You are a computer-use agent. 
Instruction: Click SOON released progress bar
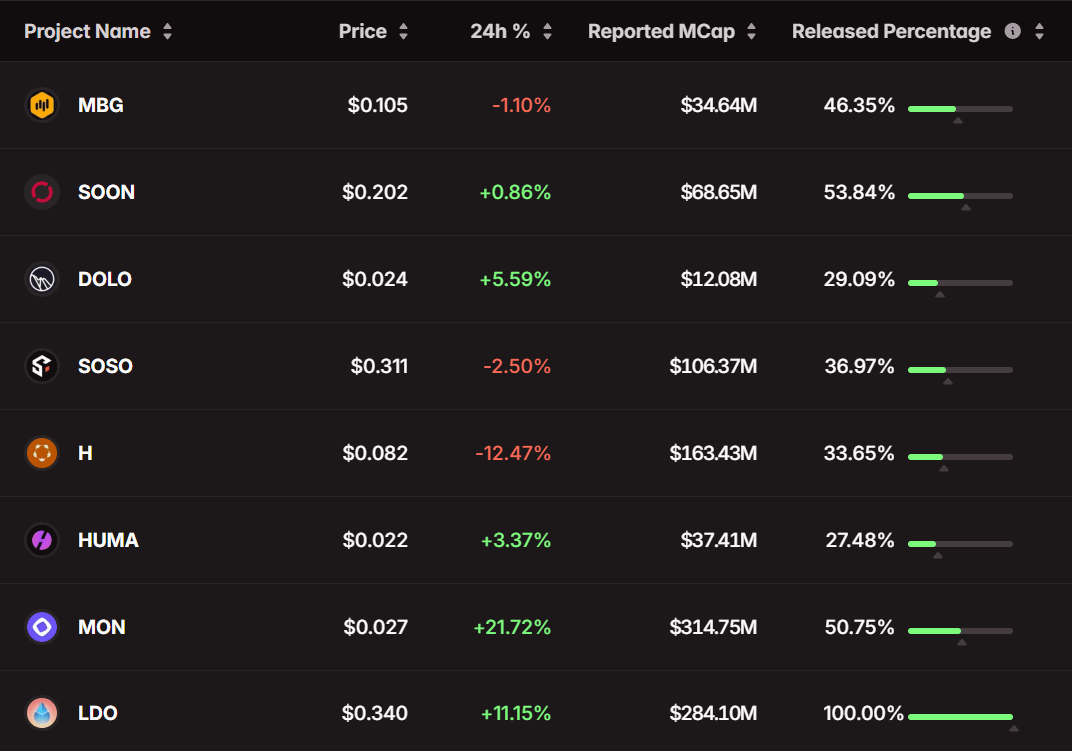coord(960,196)
